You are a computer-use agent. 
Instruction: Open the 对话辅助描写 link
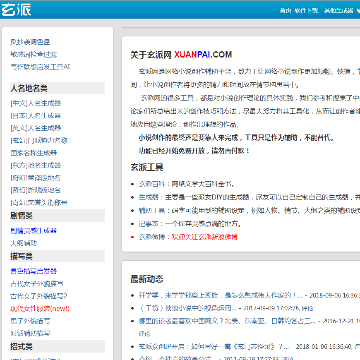point(30,333)
